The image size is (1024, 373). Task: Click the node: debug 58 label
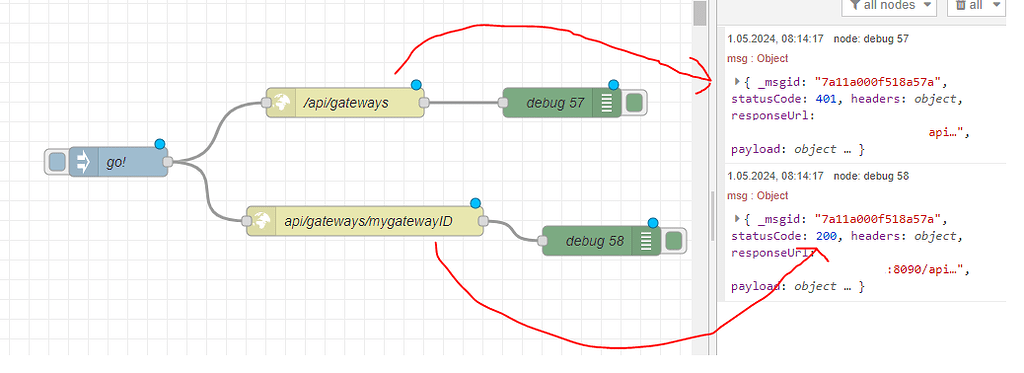pyautogui.click(x=871, y=176)
